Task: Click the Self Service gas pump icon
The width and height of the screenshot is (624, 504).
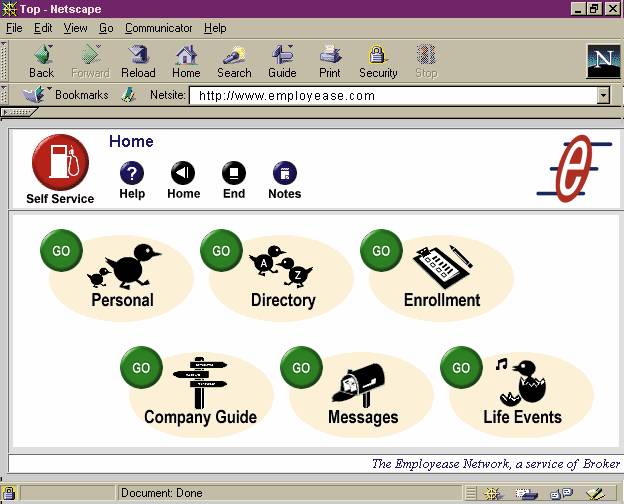Action: pyautogui.click(x=60, y=162)
